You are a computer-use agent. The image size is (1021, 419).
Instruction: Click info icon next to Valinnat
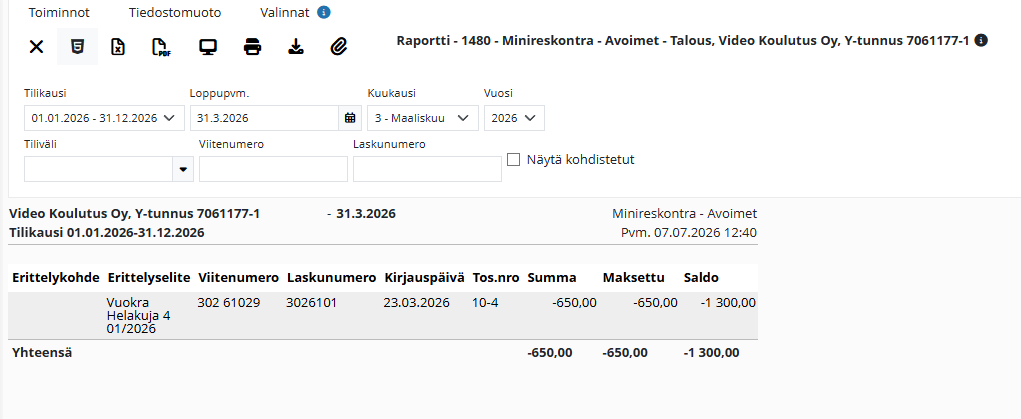(x=324, y=12)
